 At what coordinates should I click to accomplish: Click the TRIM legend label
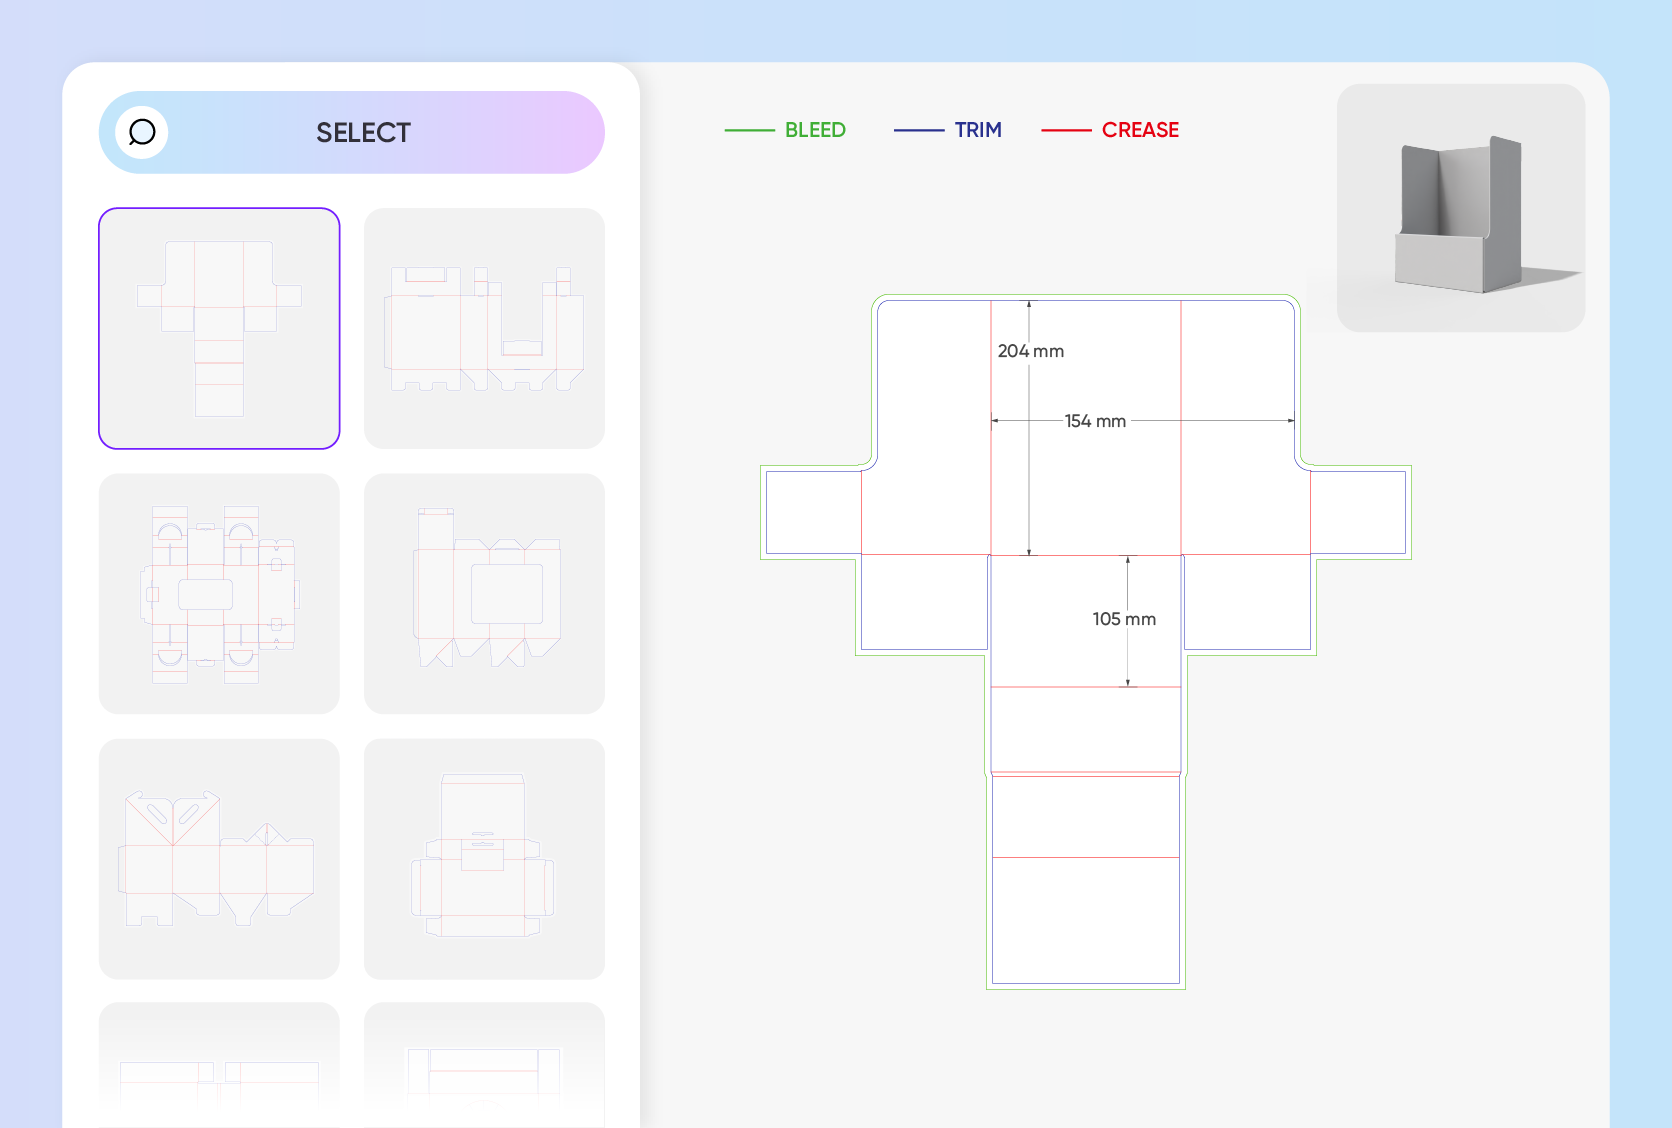point(978,130)
